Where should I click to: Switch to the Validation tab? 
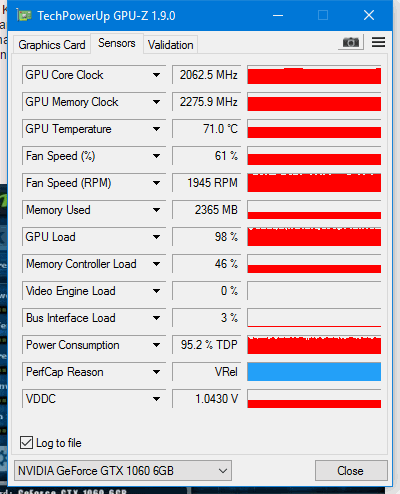[171, 45]
